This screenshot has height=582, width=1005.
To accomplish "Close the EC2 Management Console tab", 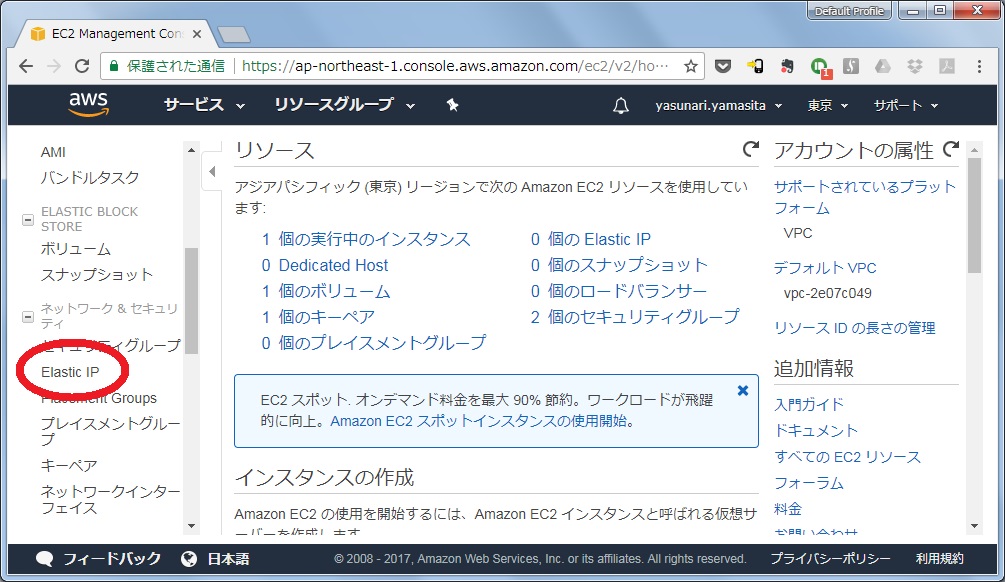I will click(197, 34).
